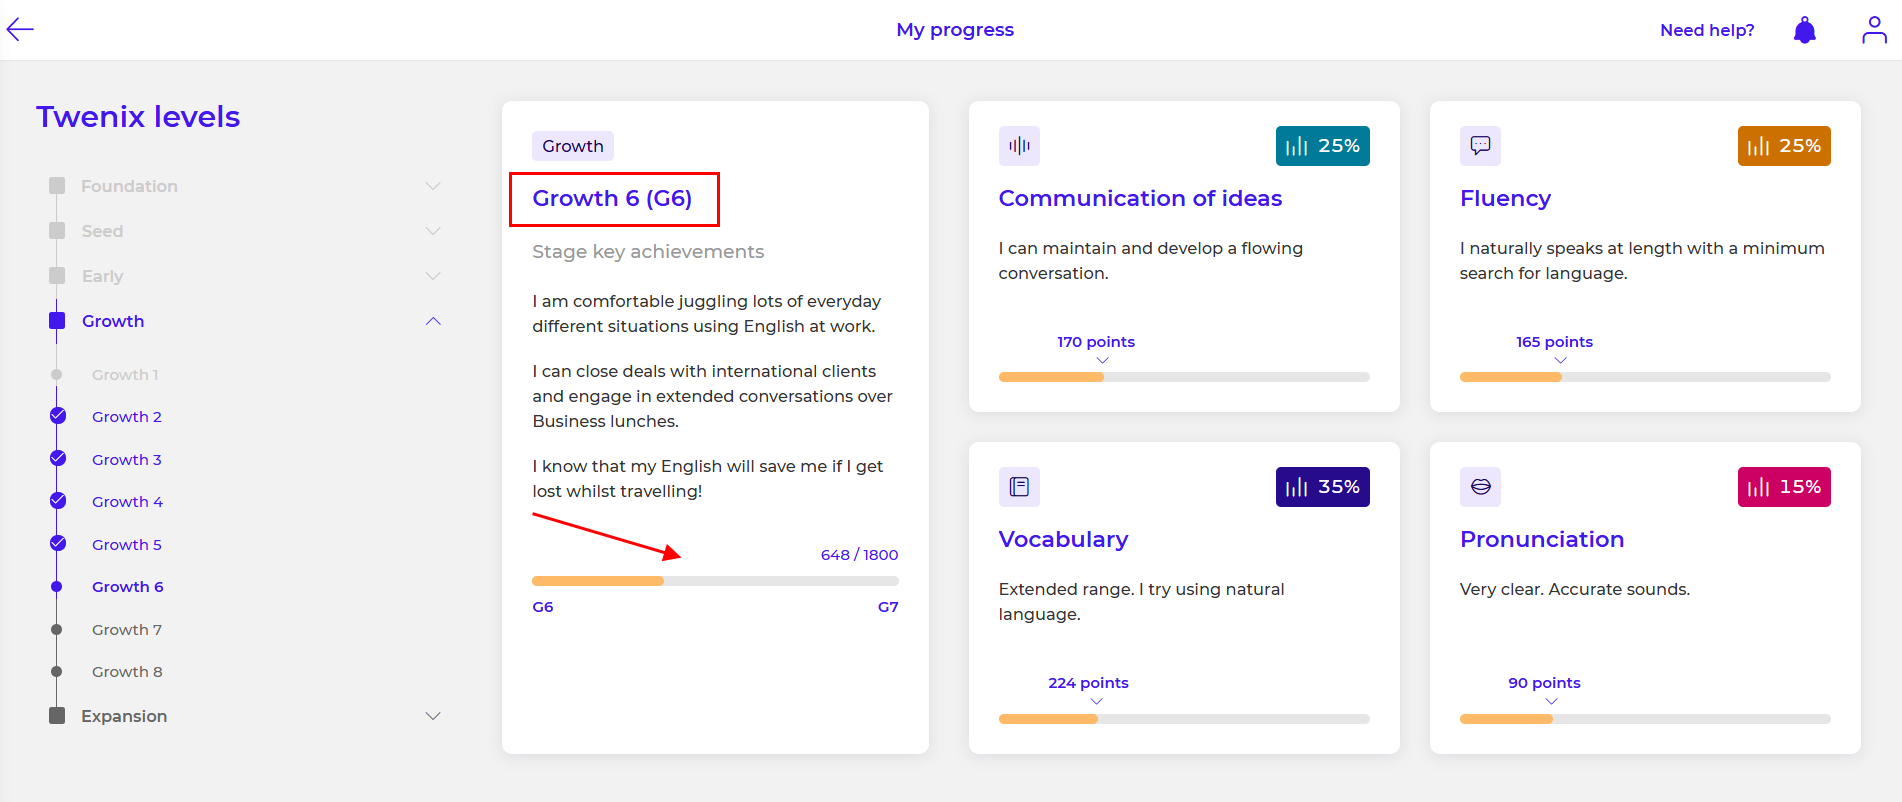
Task: Click the 170 points marker
Action: pos(1095,342)
